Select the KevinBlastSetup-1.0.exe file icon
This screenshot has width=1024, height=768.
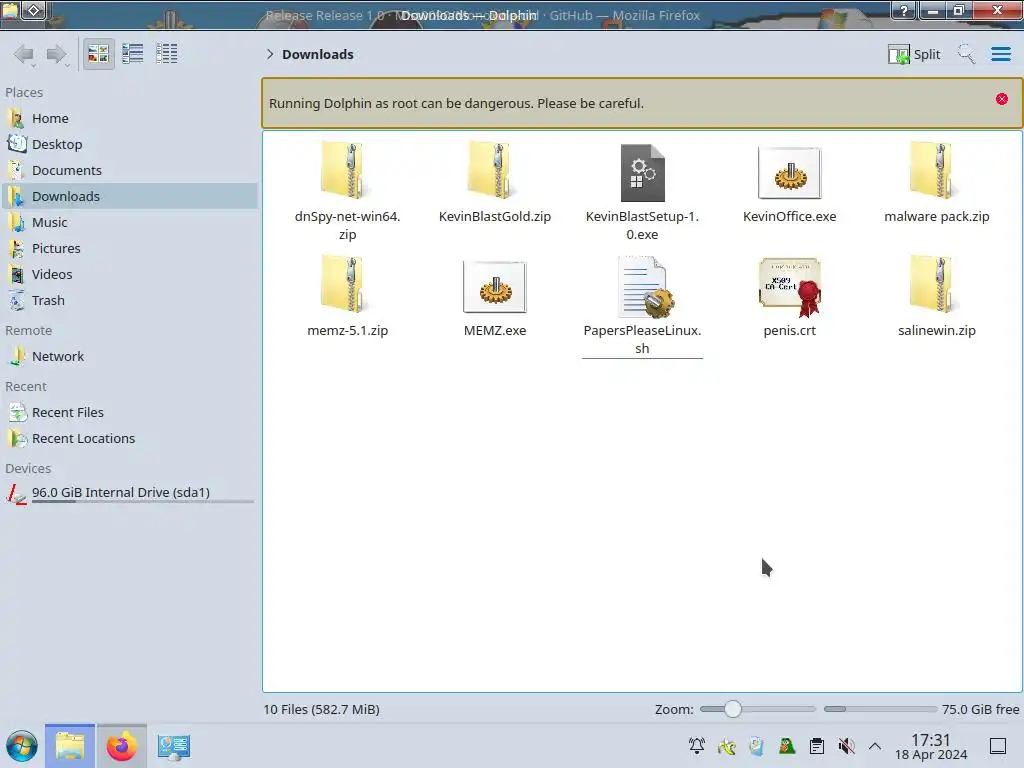pos(642,172)
